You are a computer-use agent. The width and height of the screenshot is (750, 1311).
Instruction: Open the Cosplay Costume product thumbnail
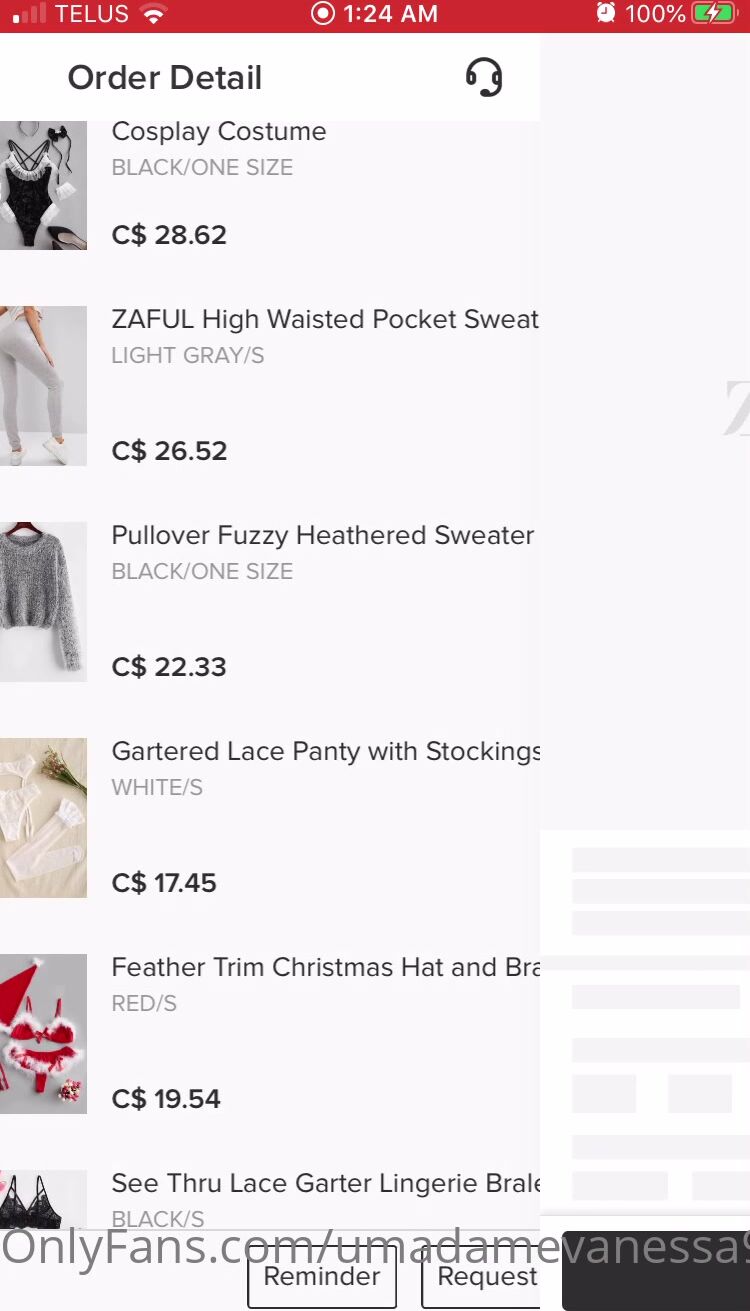point(43,185)
